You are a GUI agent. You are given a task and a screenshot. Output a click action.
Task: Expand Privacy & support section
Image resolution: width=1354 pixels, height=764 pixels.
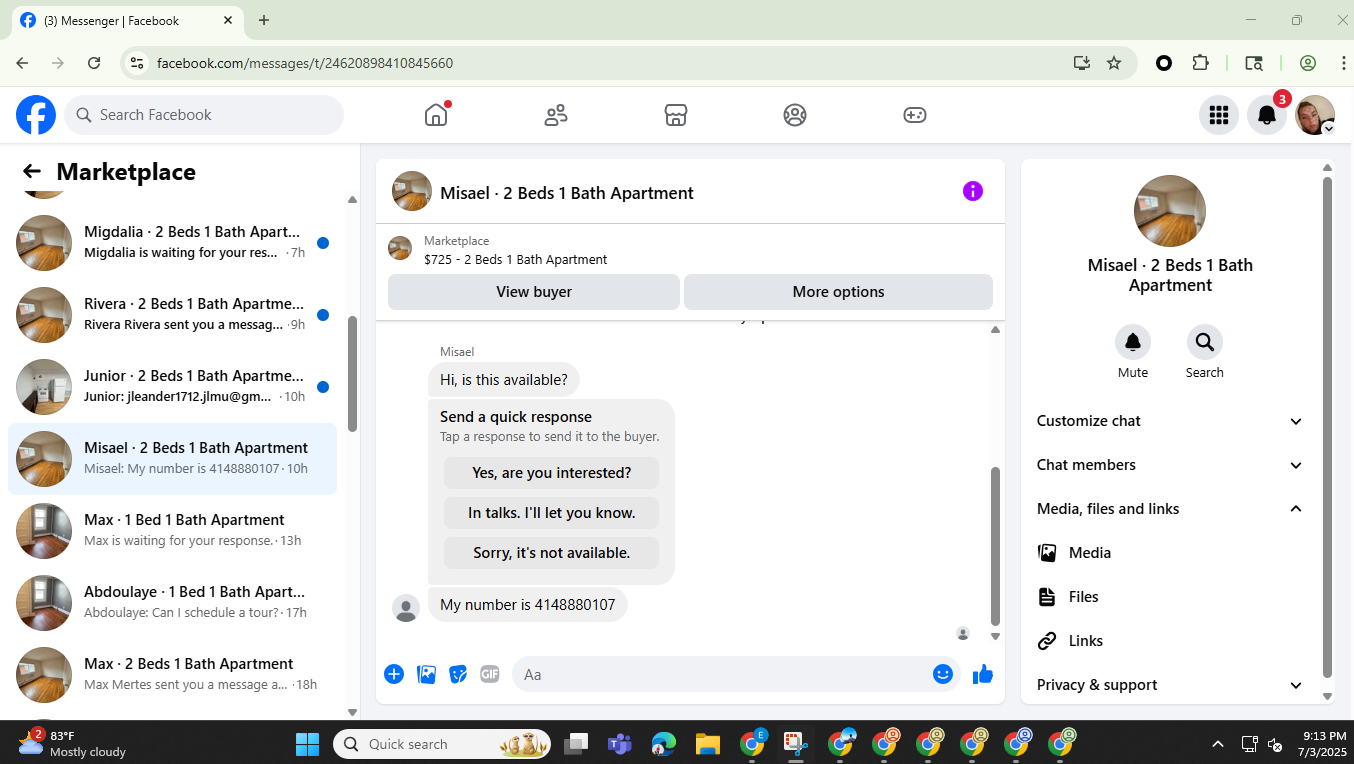(1170, 685)
